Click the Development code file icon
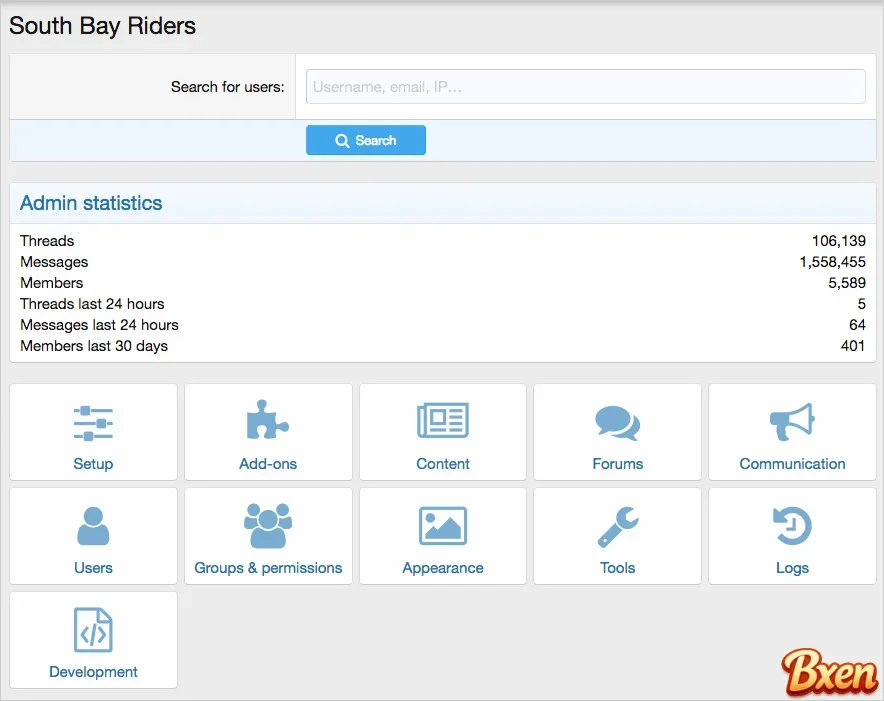Image resolution: width=884 pixels, height=701 pixels. 93,630
